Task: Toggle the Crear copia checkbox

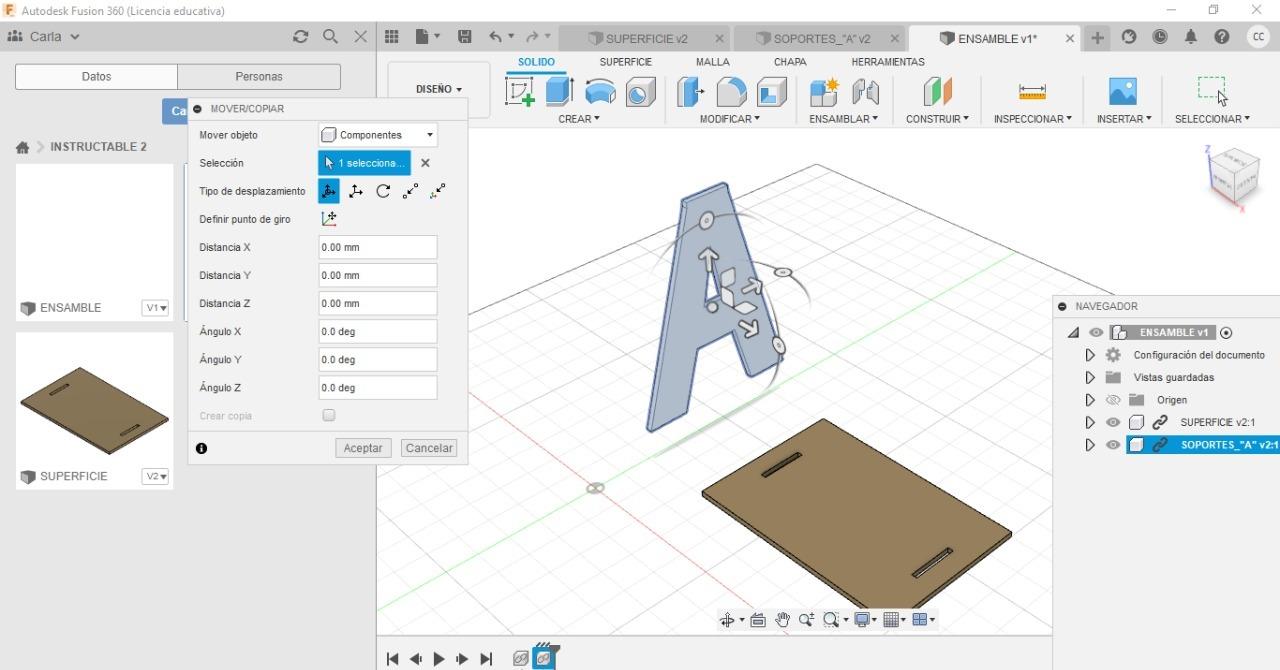Action: 329,415
